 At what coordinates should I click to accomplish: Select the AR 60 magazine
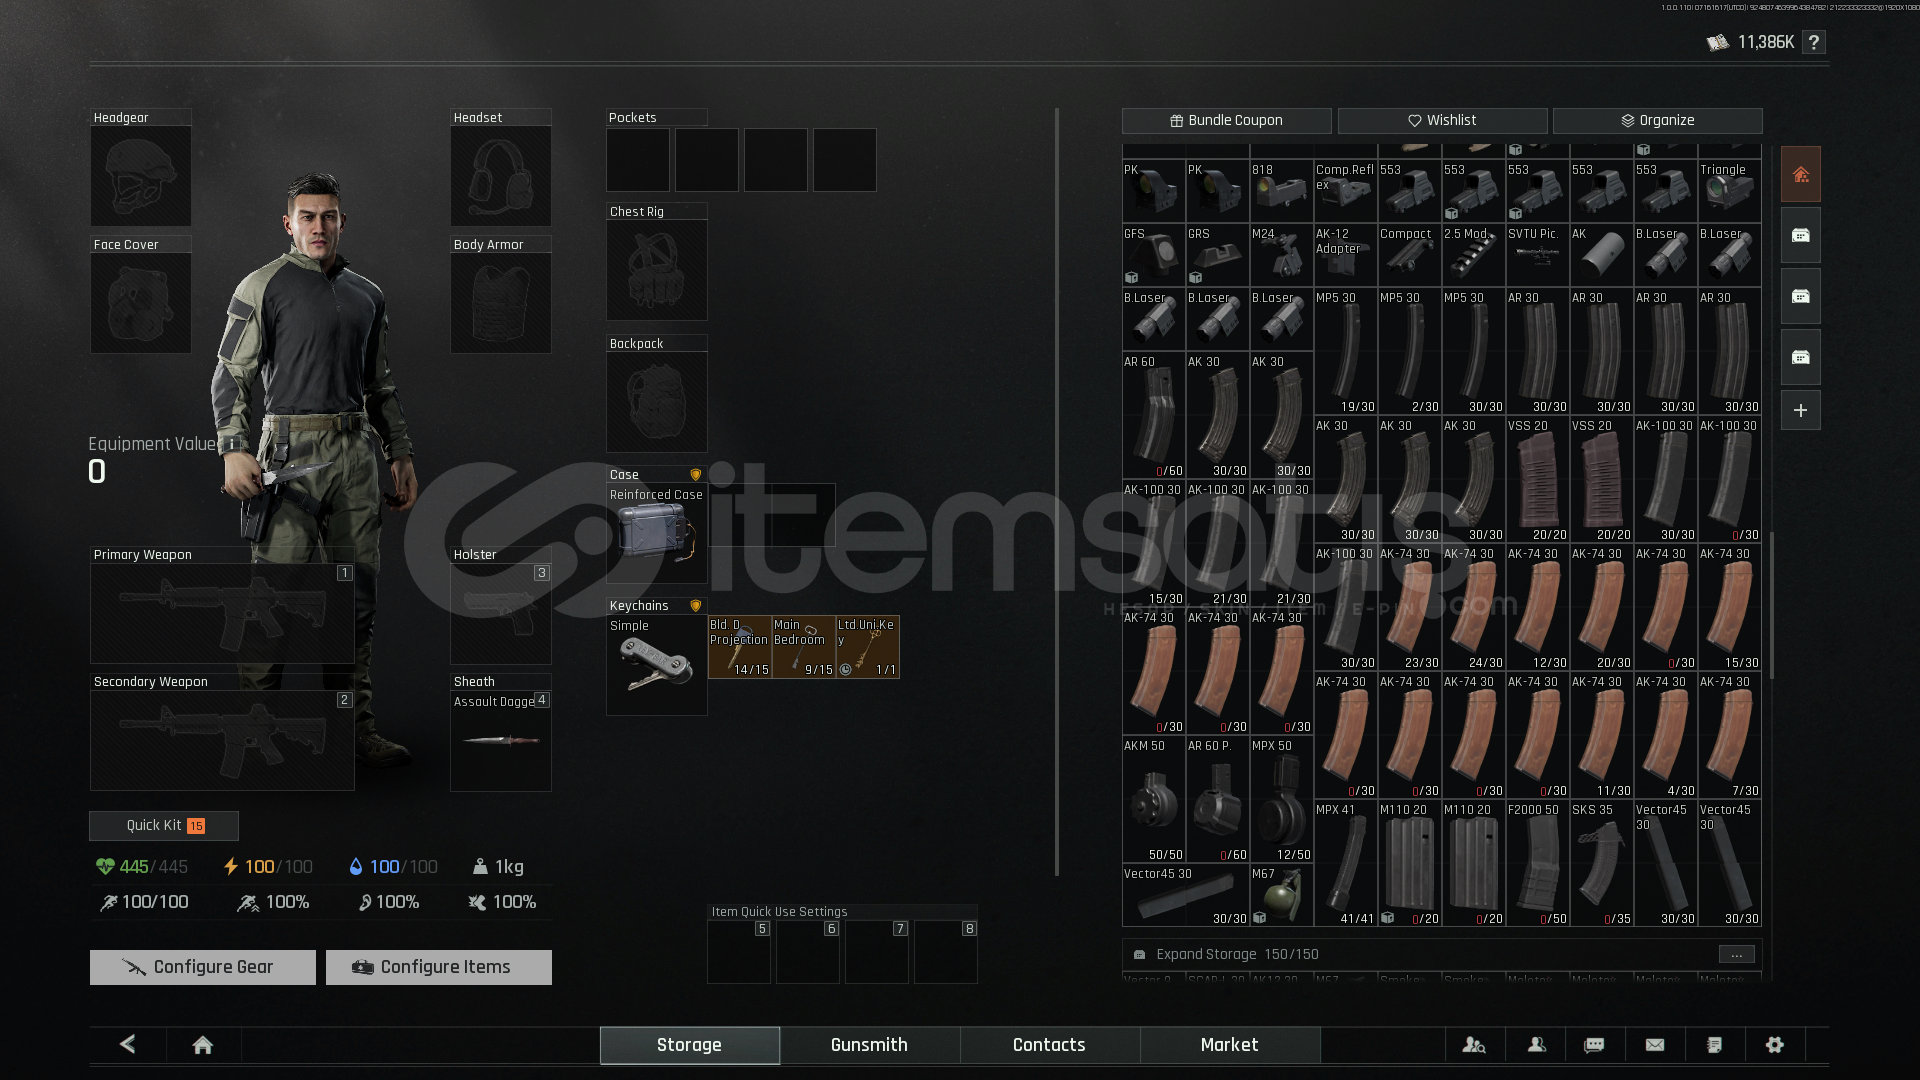[x=1154, y=416]
